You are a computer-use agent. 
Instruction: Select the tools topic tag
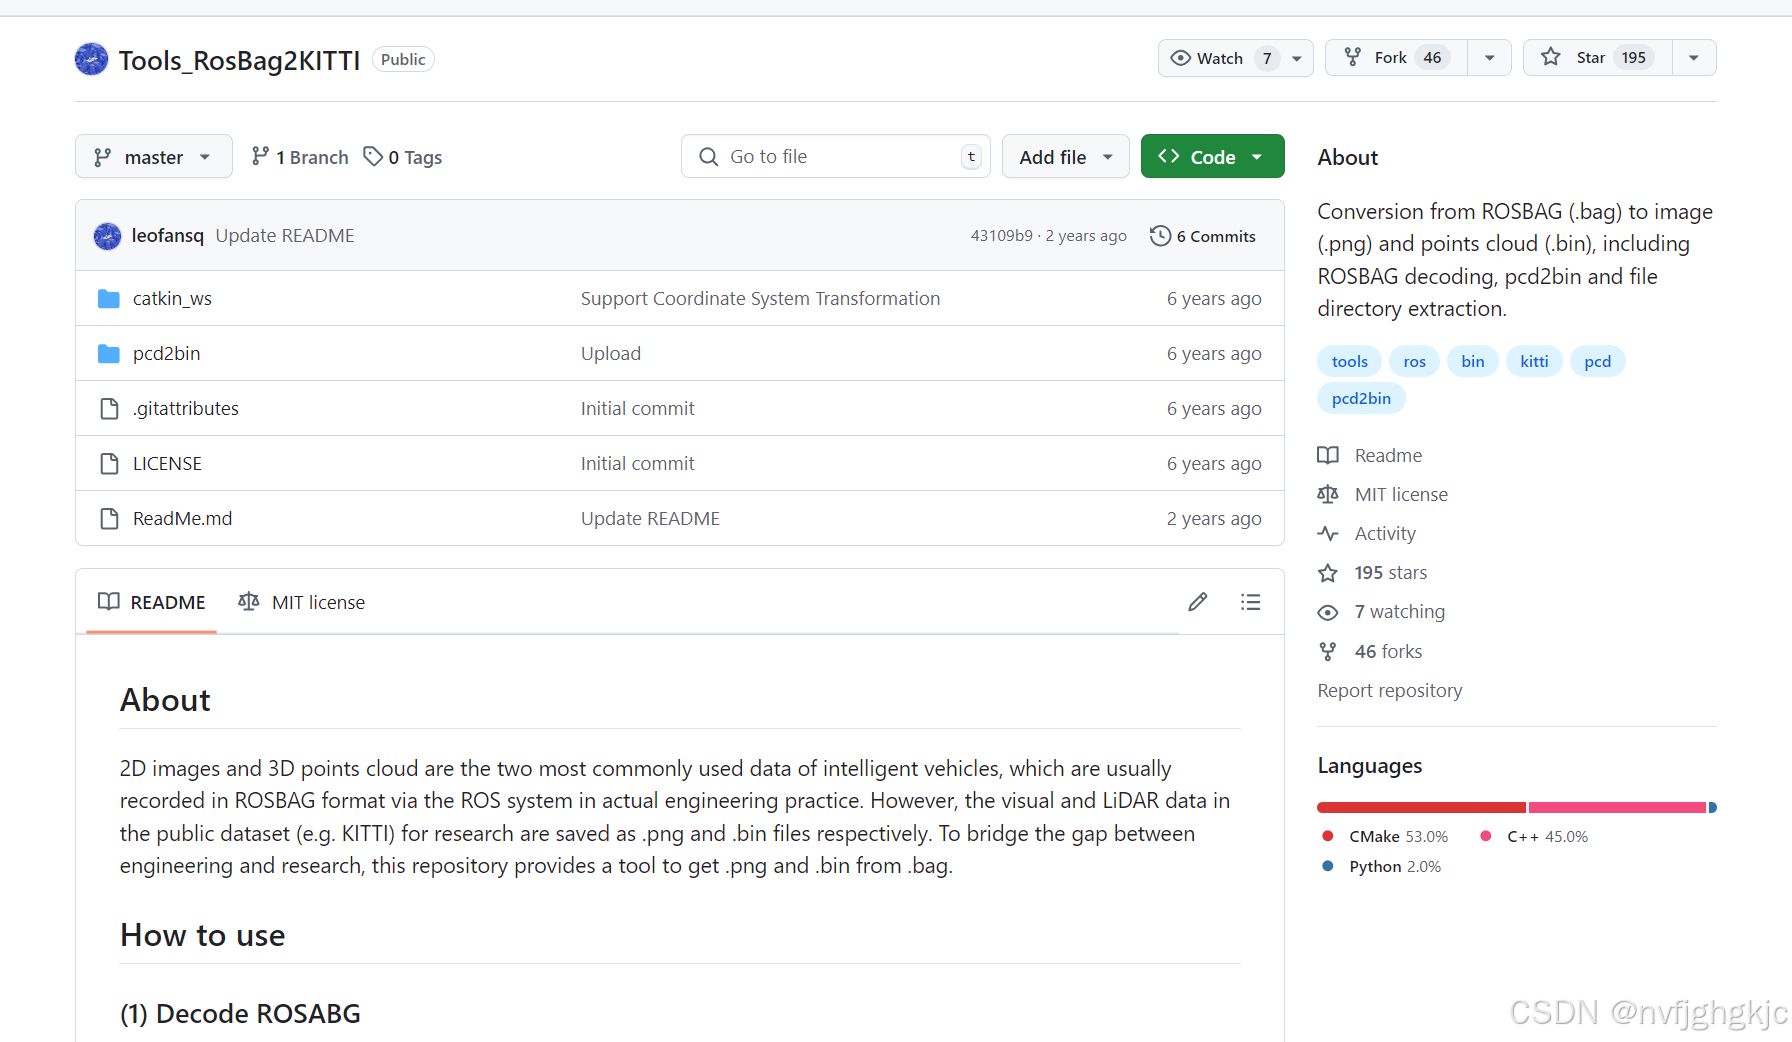click(x=1349, y=362)
